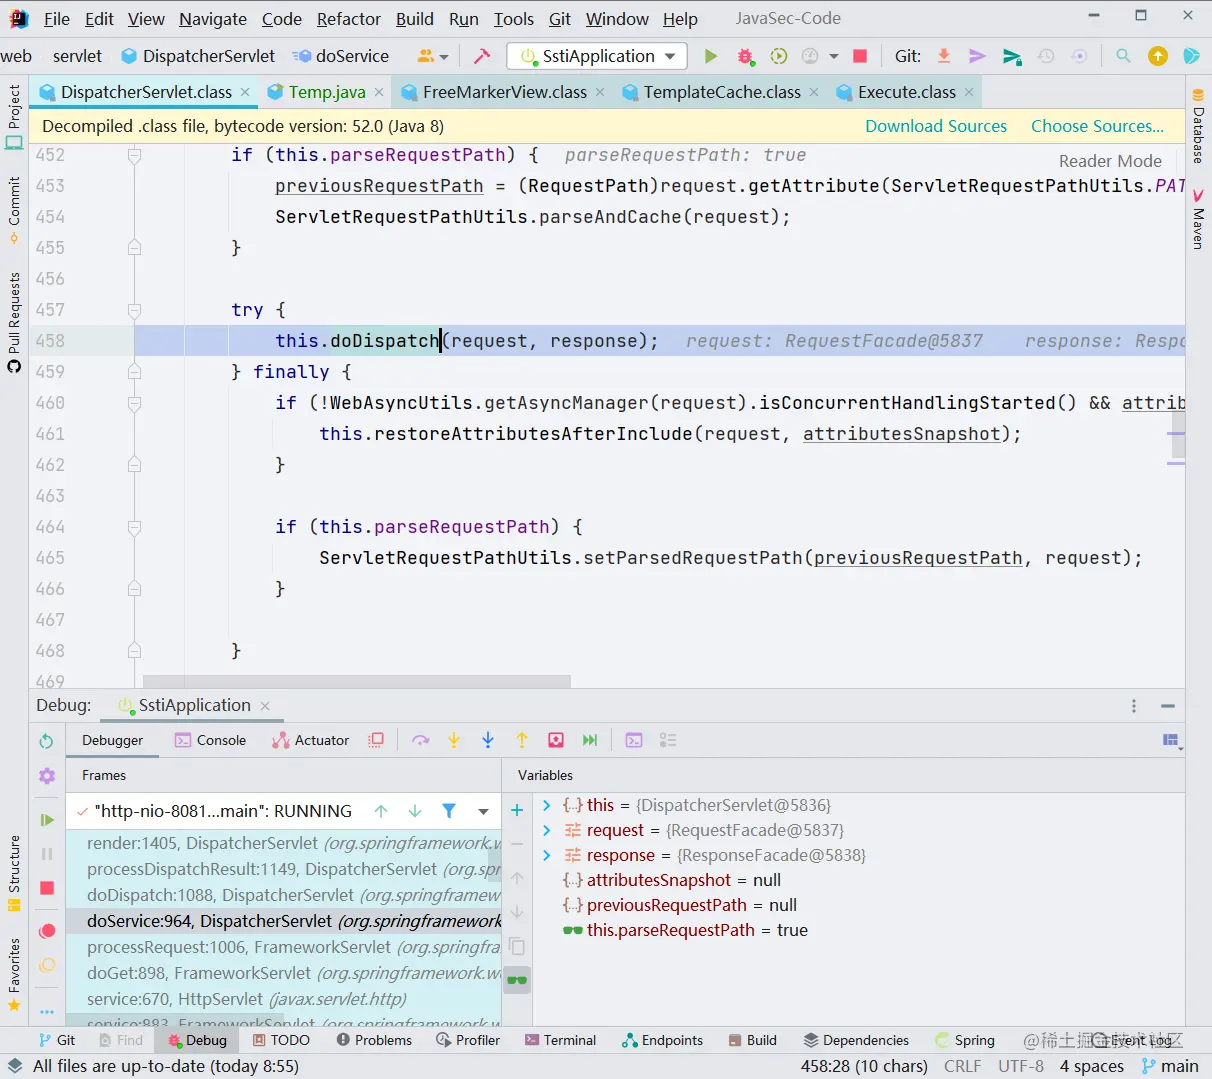Screen dimensions: 1212x1079
Task: Open the profiler dropdown arrow next to stop
Action: pos(834,56)
